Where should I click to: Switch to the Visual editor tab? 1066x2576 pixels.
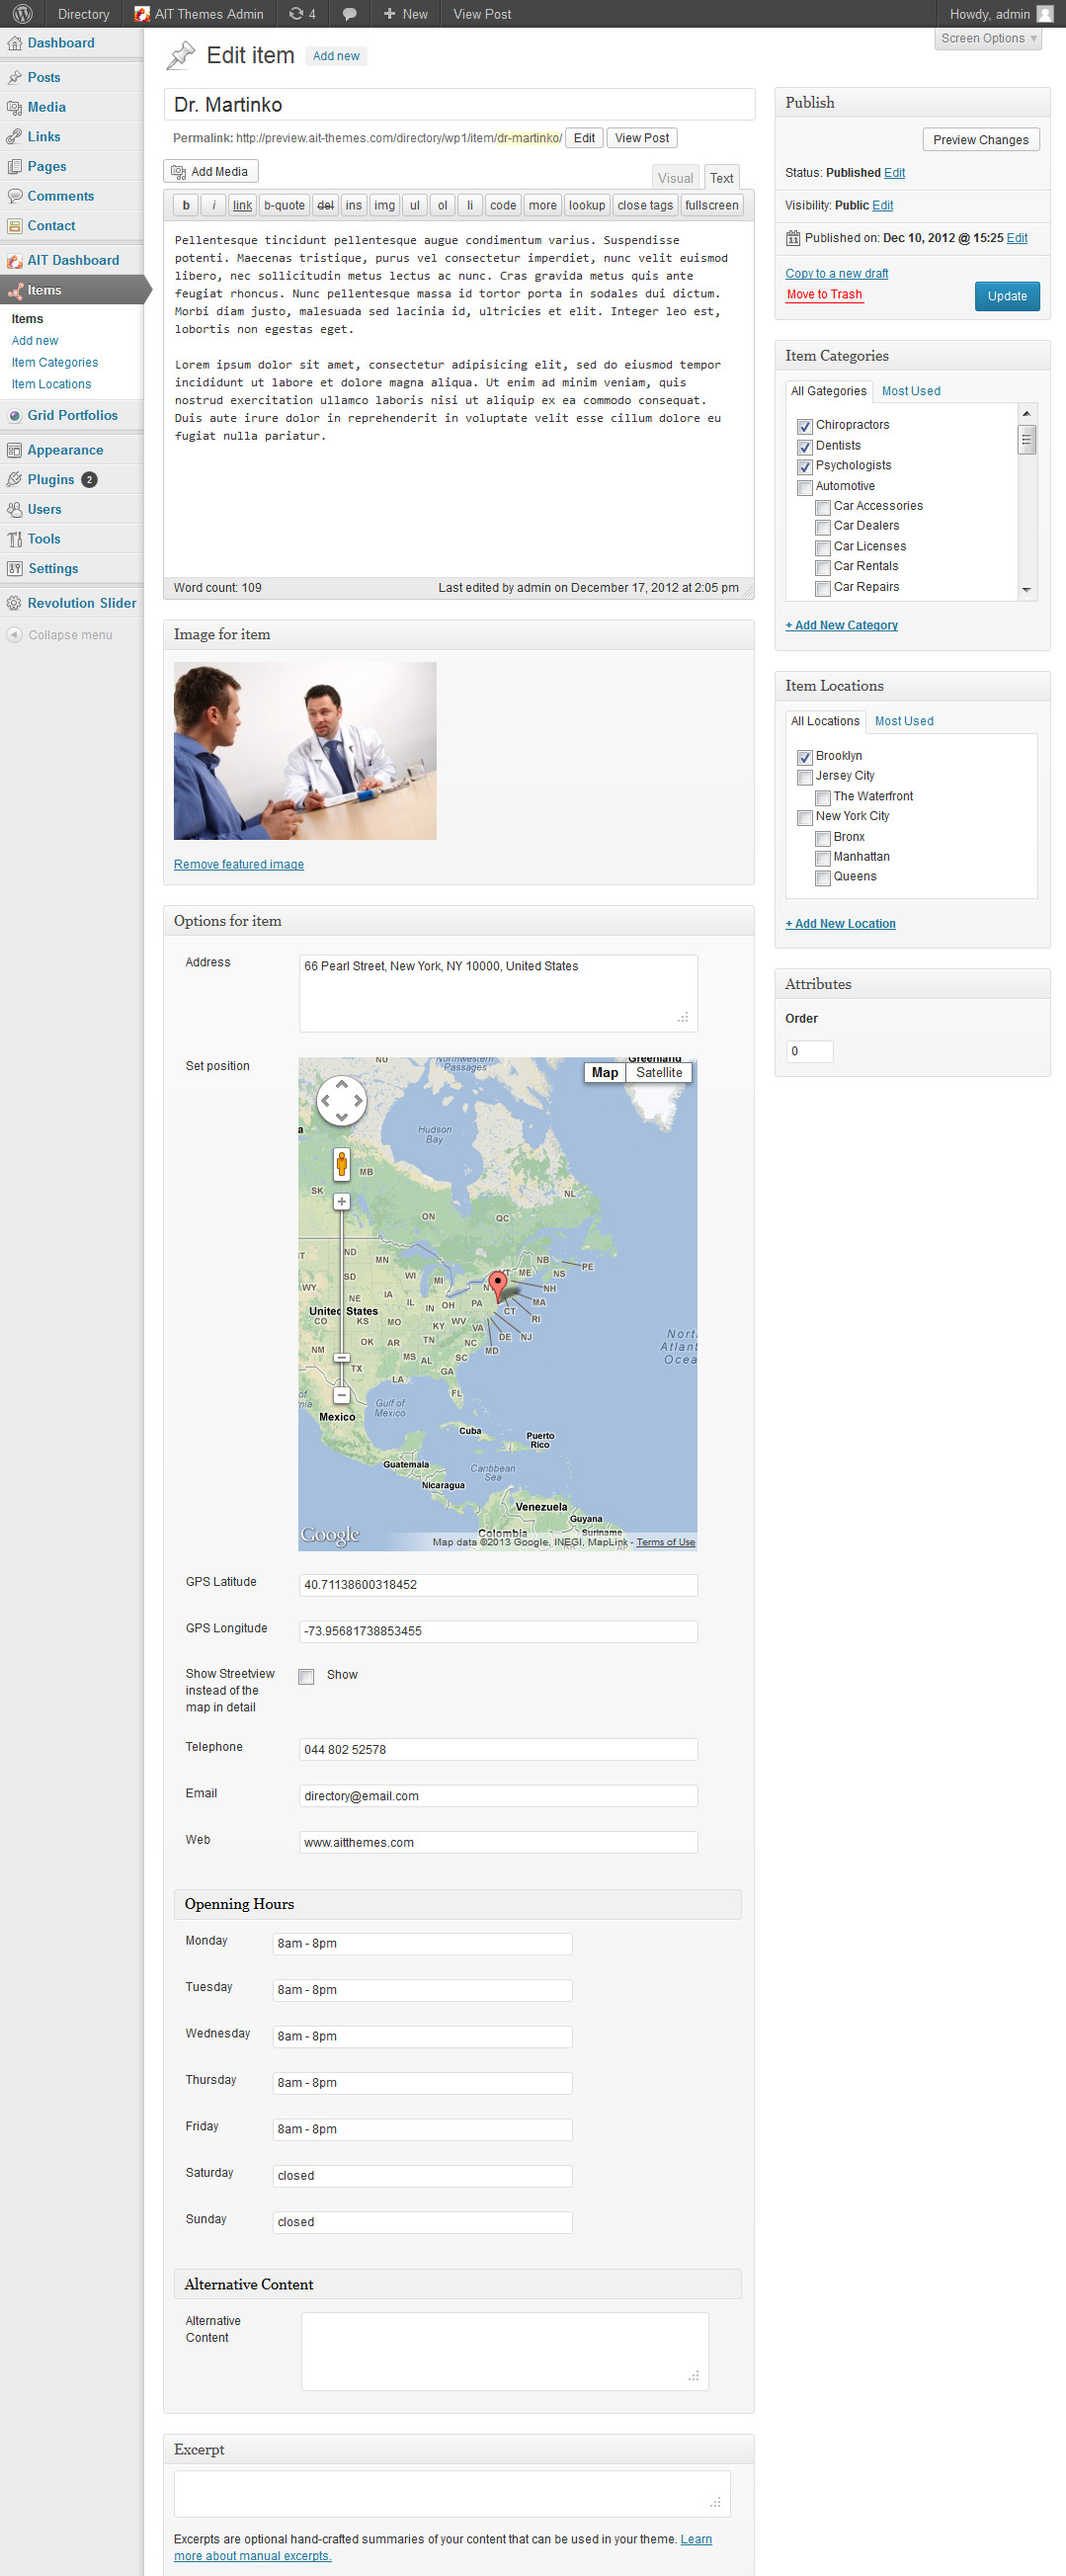tap(675, 178)
